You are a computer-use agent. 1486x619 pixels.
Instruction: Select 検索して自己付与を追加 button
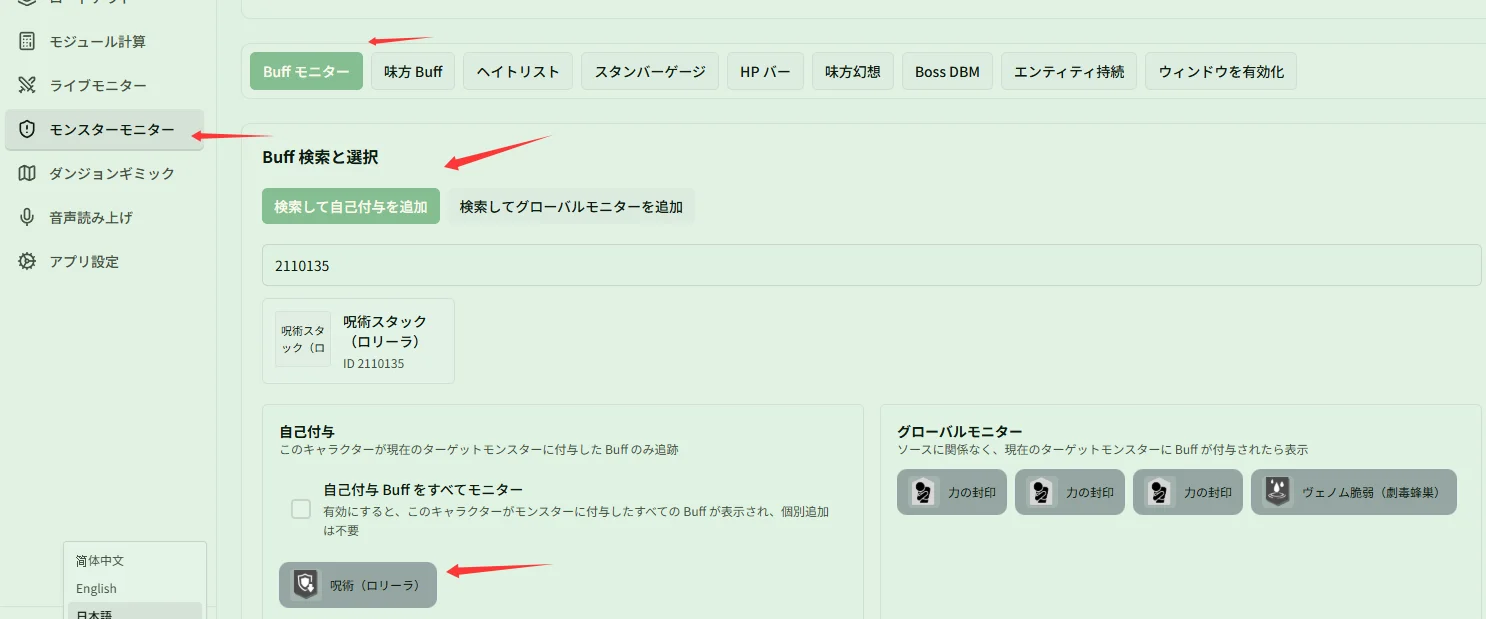(351, 207)
